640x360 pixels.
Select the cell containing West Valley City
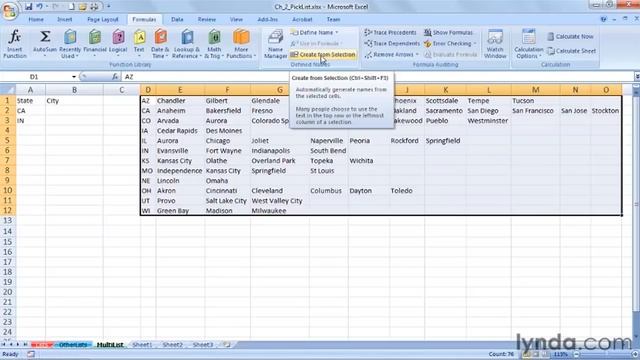point(279,201)
